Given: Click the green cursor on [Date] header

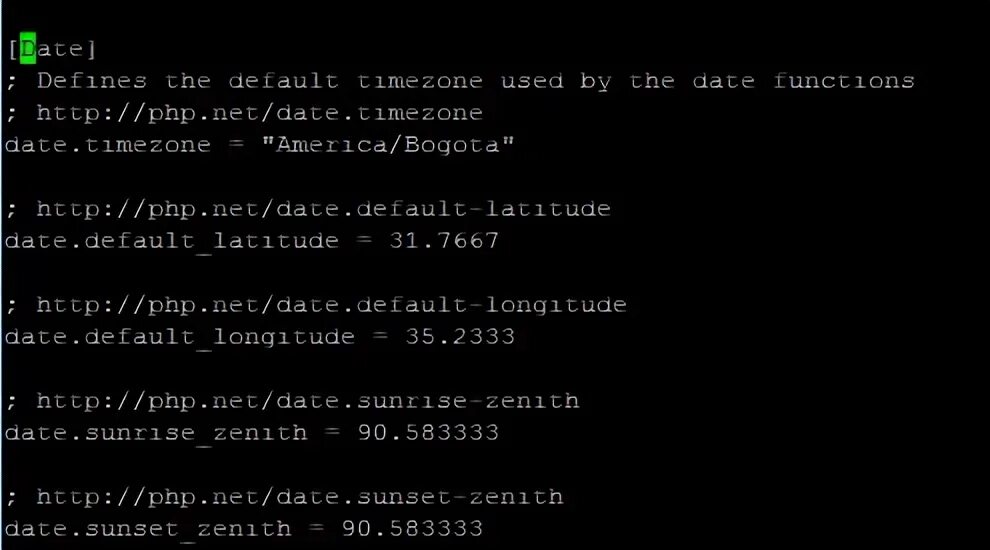Looking at the screenshot, I should pyautogui.click(x=28, y=49).
